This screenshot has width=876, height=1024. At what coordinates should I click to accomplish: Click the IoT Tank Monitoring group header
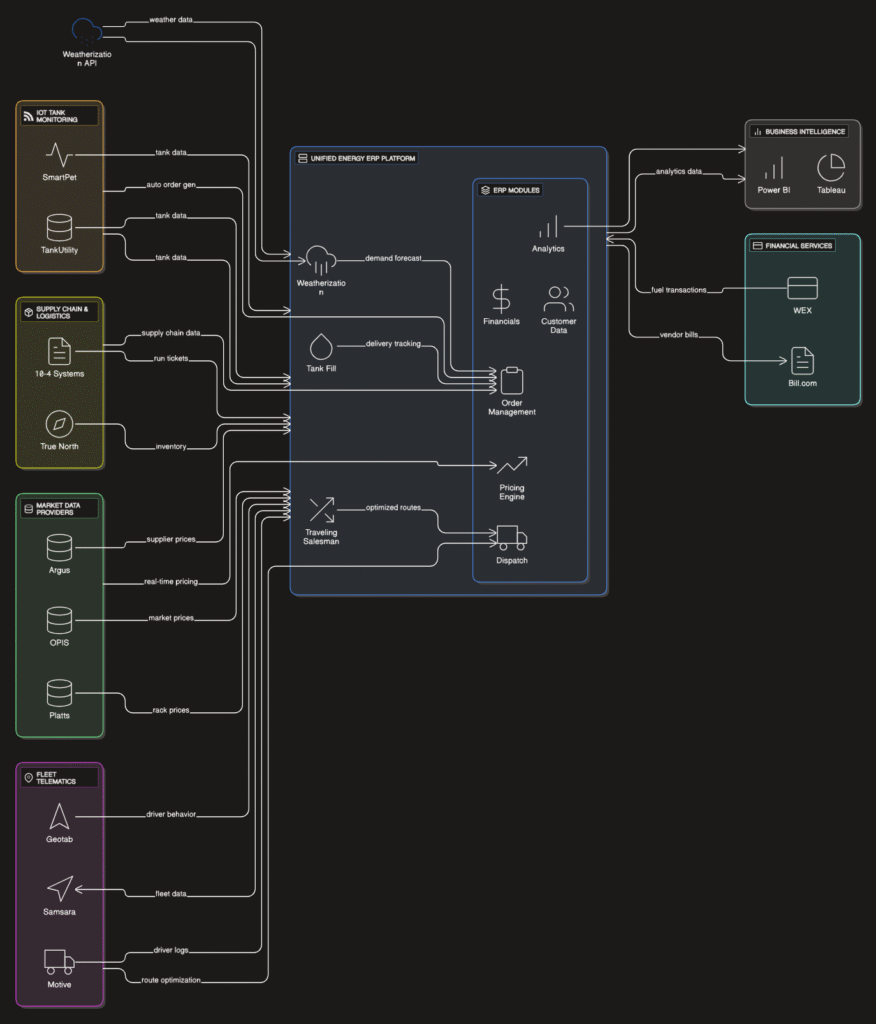[60, 115]
